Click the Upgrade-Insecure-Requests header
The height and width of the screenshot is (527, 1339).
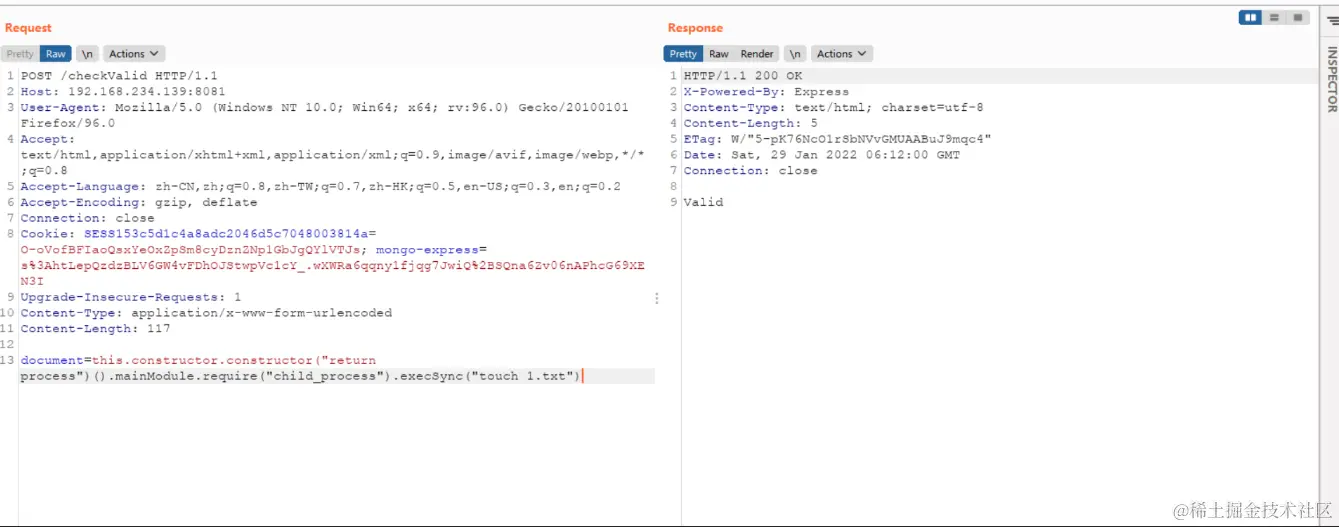pos(130,297)
